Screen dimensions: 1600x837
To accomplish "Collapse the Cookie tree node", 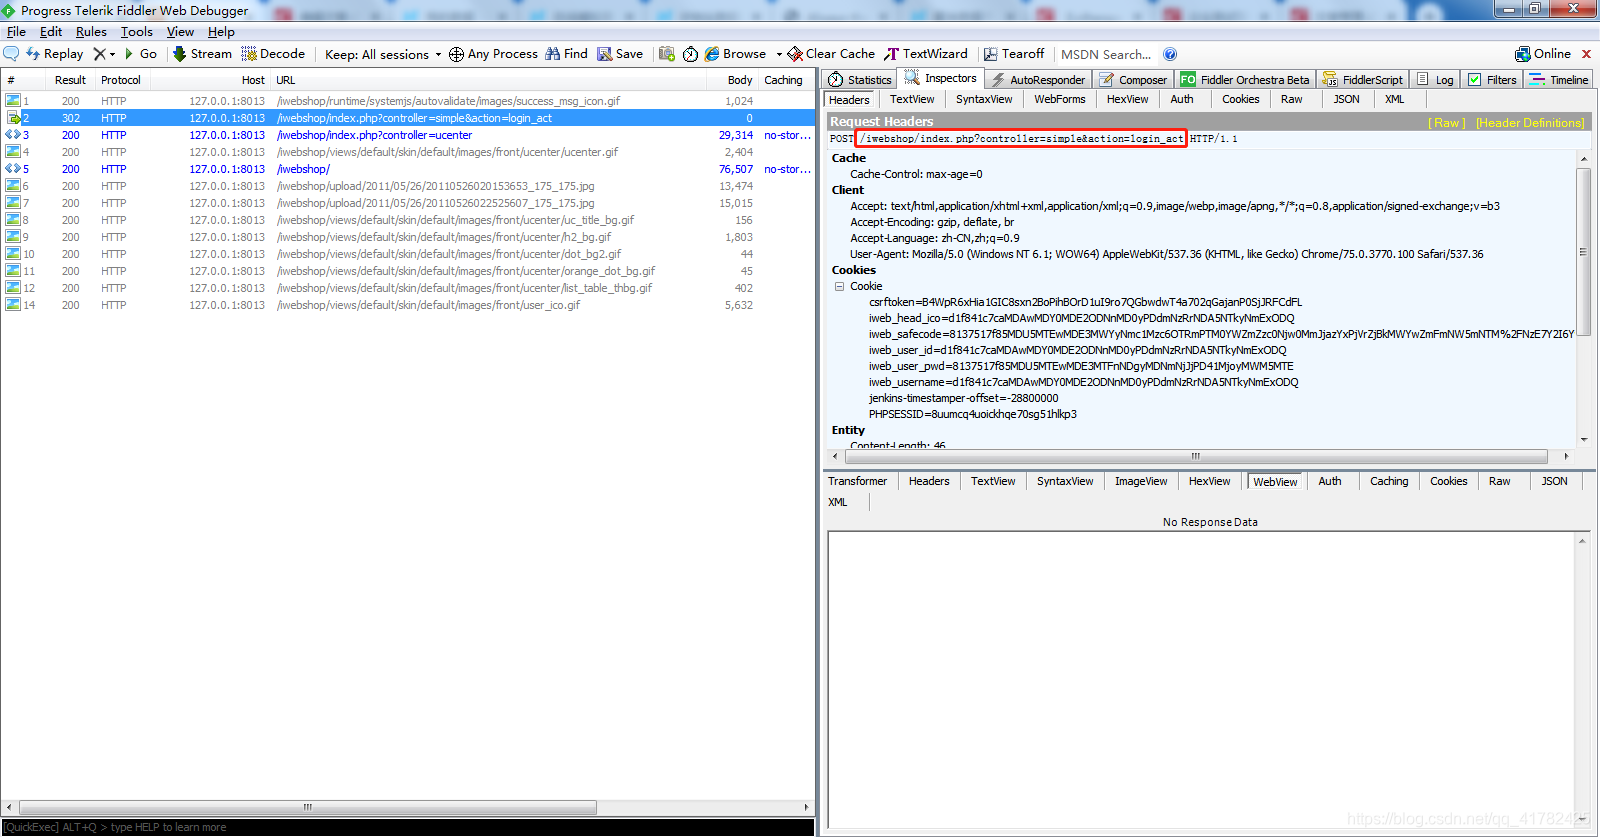I will (x=839, y=286).
